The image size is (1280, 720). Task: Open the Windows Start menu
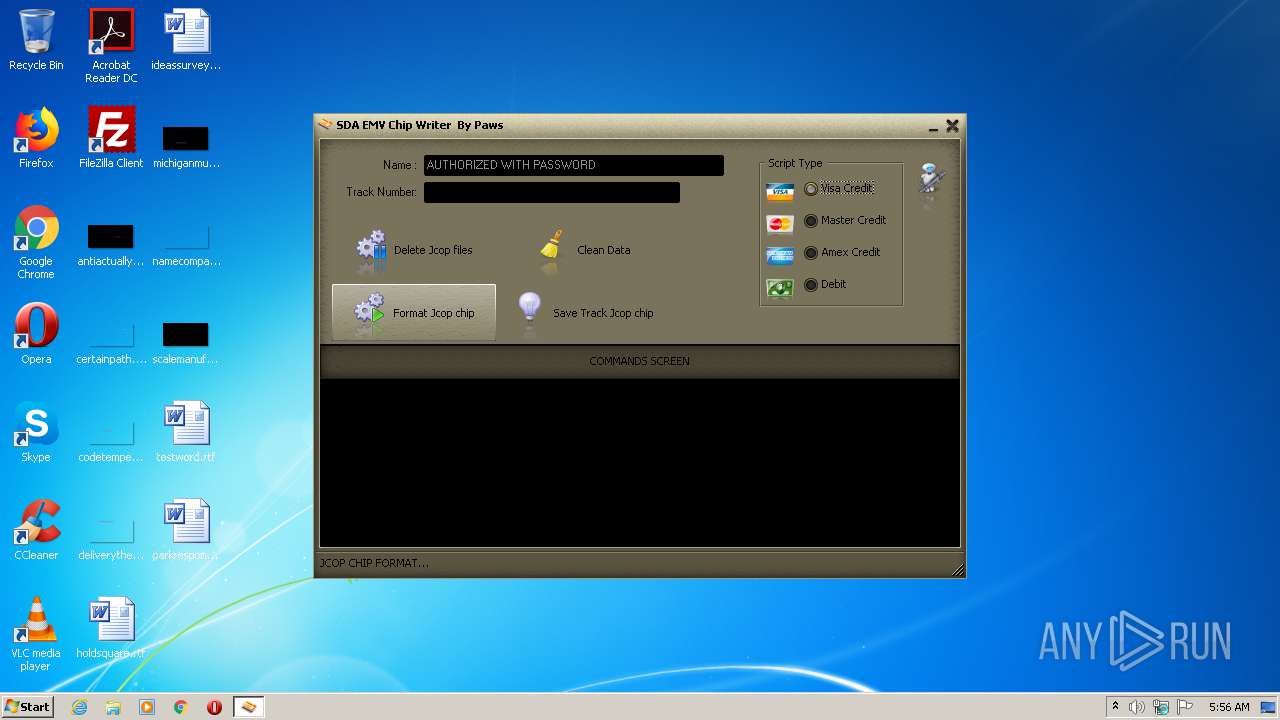28,707
